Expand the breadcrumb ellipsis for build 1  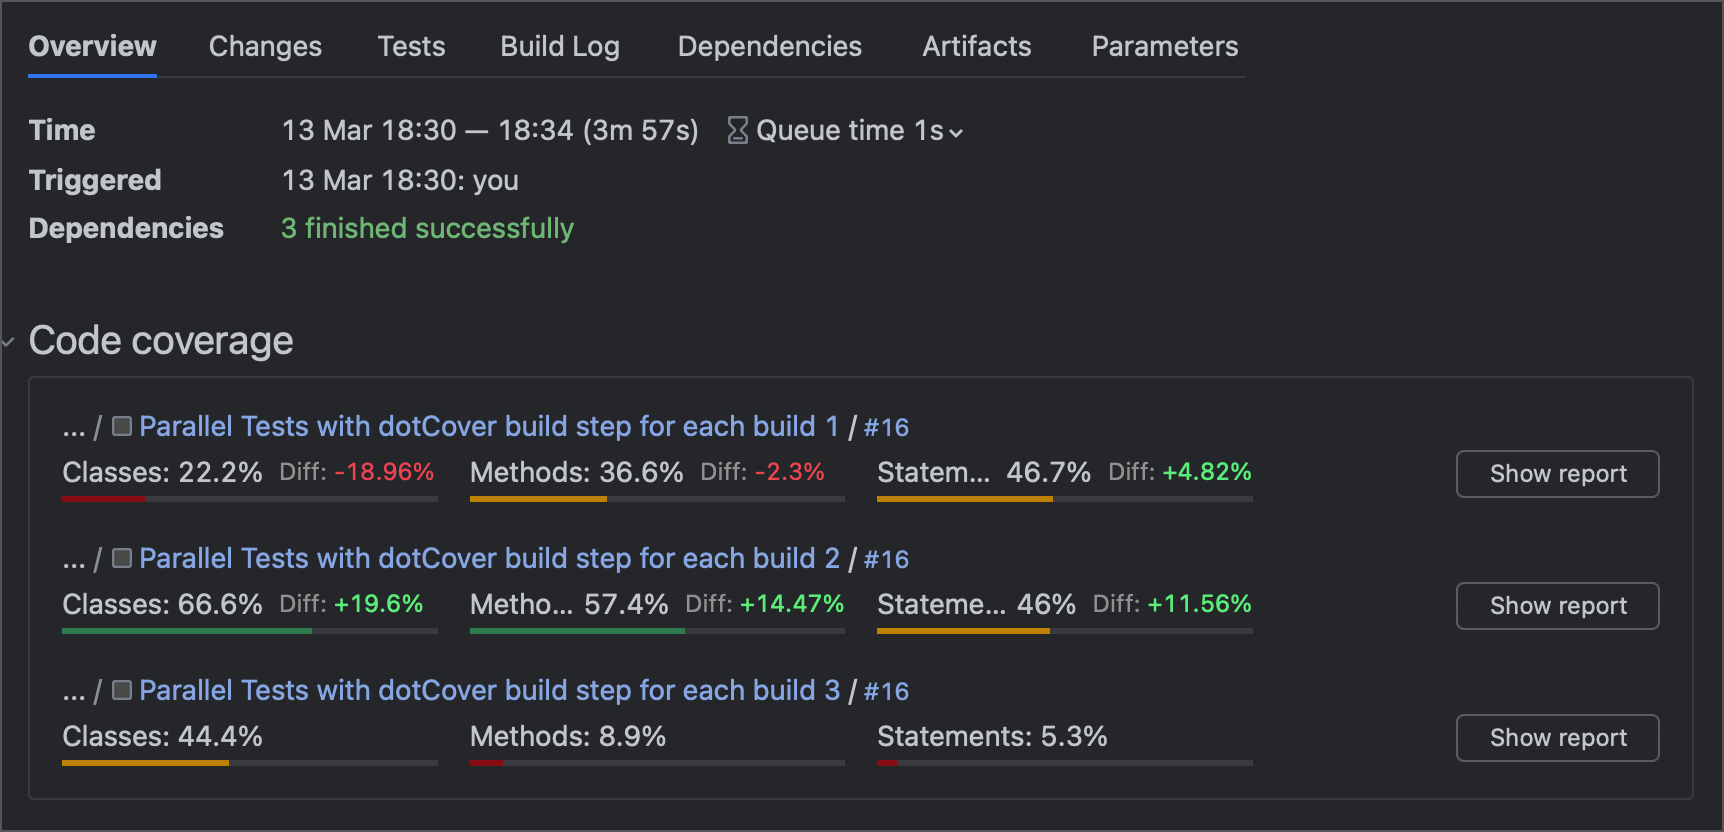[x=73, y=428]
